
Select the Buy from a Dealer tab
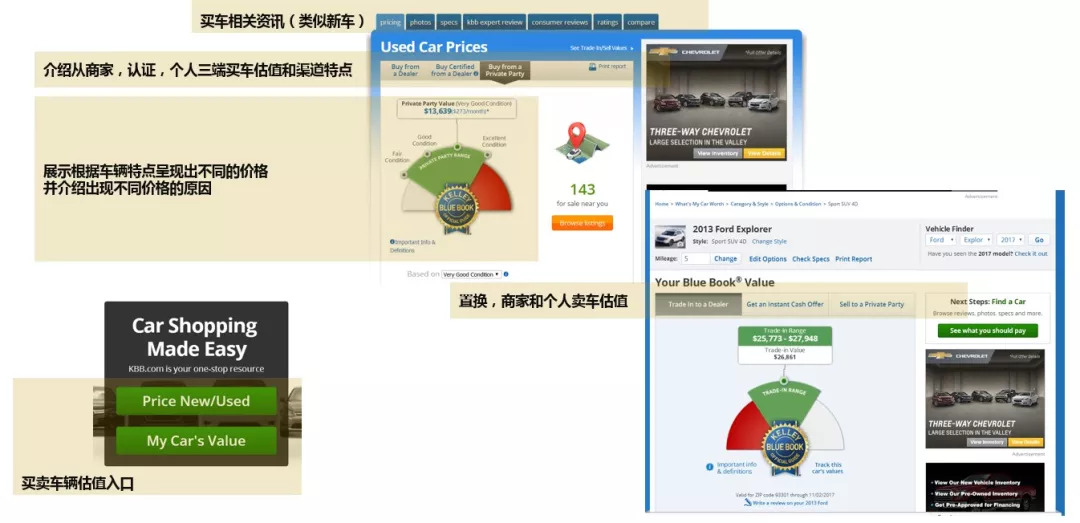pos(405,71)
